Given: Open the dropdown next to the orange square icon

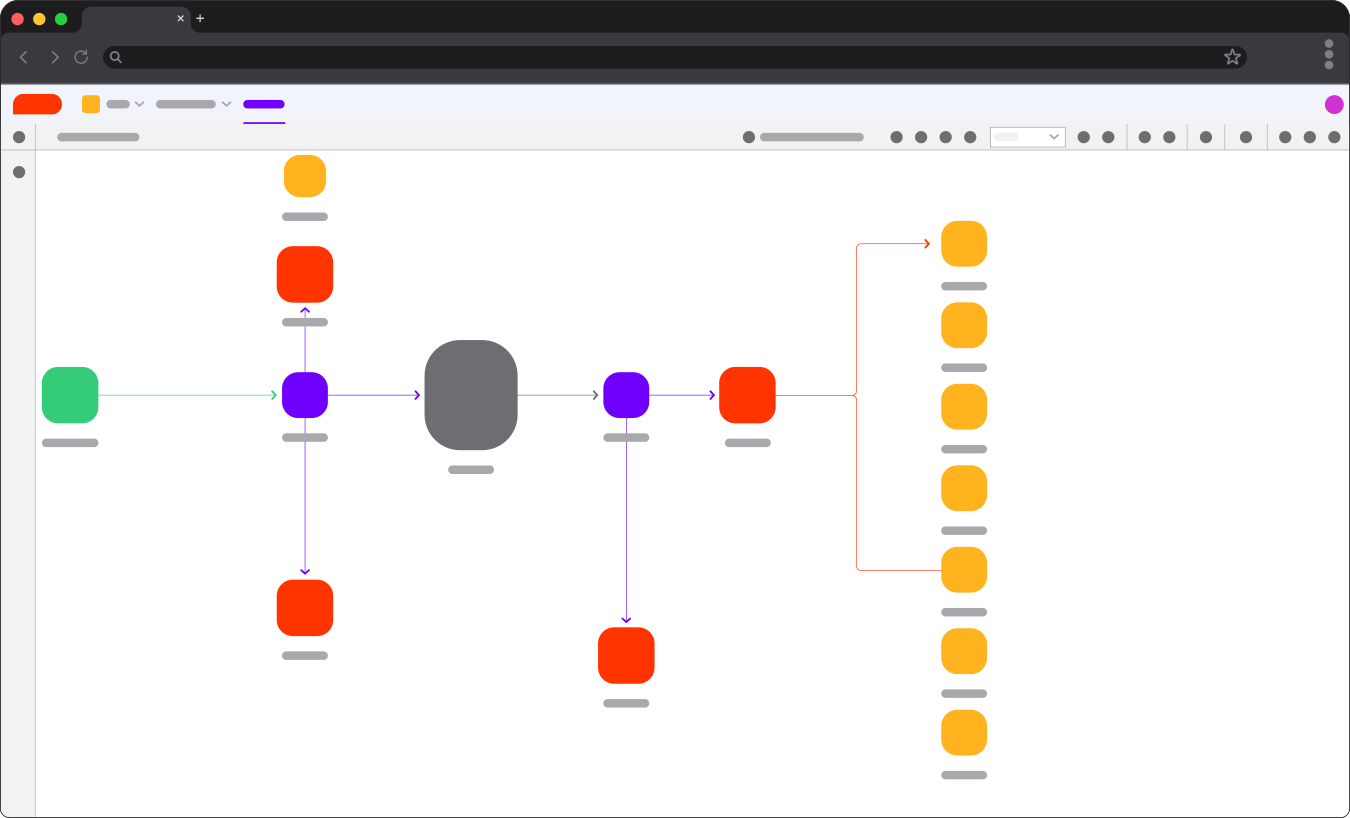Looking at the screenshot, I should click(x=138, y=103).
